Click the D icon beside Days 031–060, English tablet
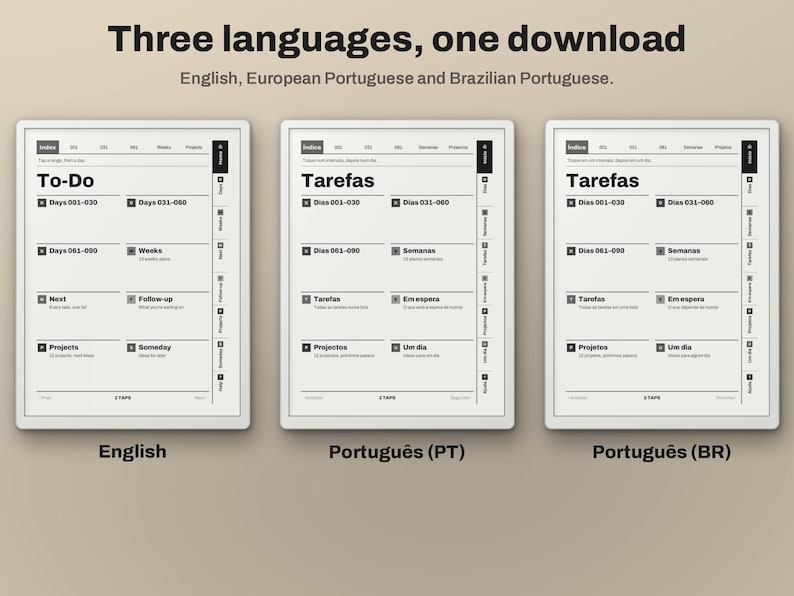Viewport: 794px width, 596px height. 131,203
